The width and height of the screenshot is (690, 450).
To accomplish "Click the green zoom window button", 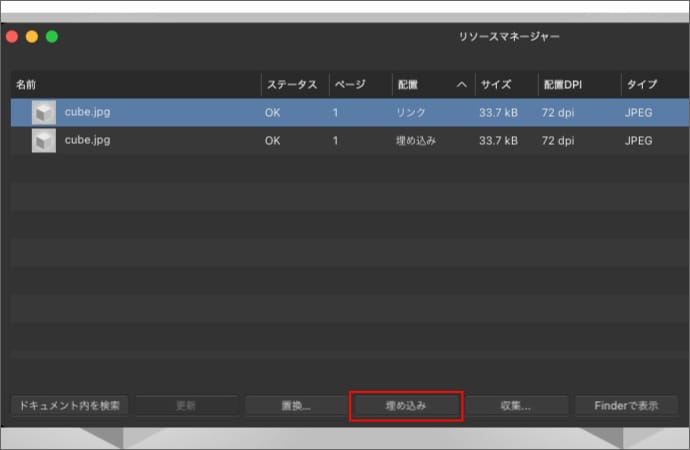I will click(x=52, y=37).
